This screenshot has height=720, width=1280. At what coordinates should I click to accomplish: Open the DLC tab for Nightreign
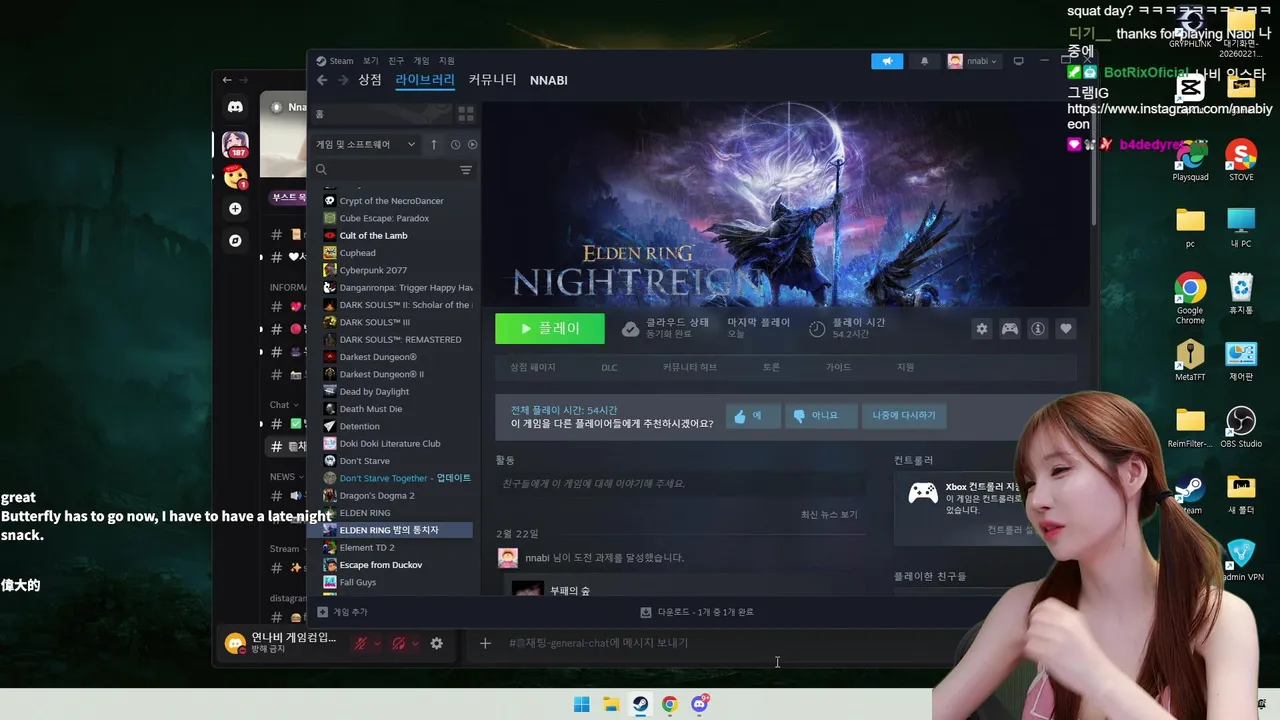[609, 368]
